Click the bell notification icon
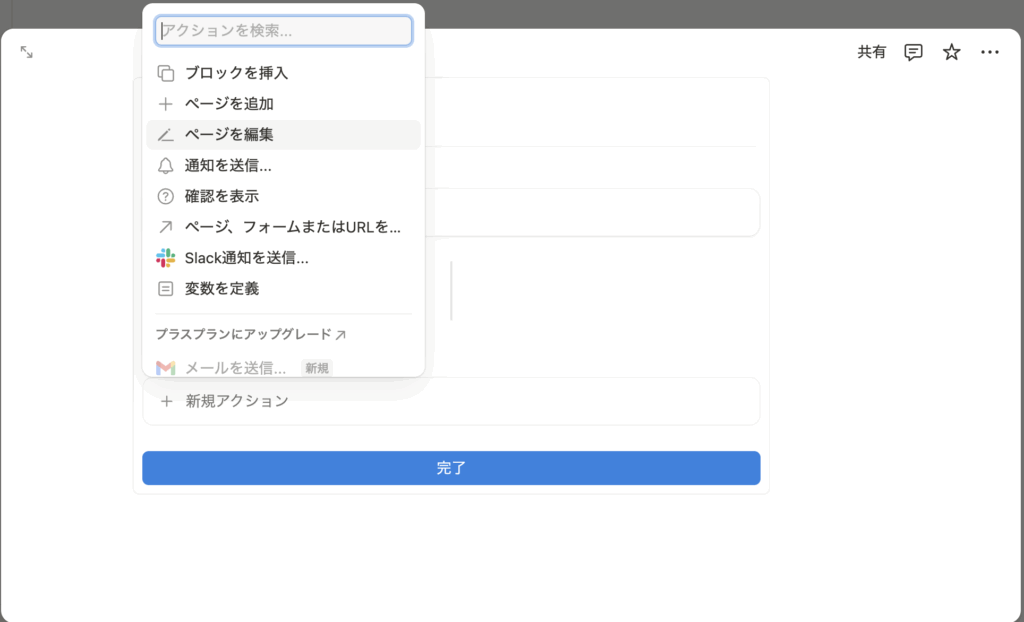1024x622 pixels. coord(166,166)
